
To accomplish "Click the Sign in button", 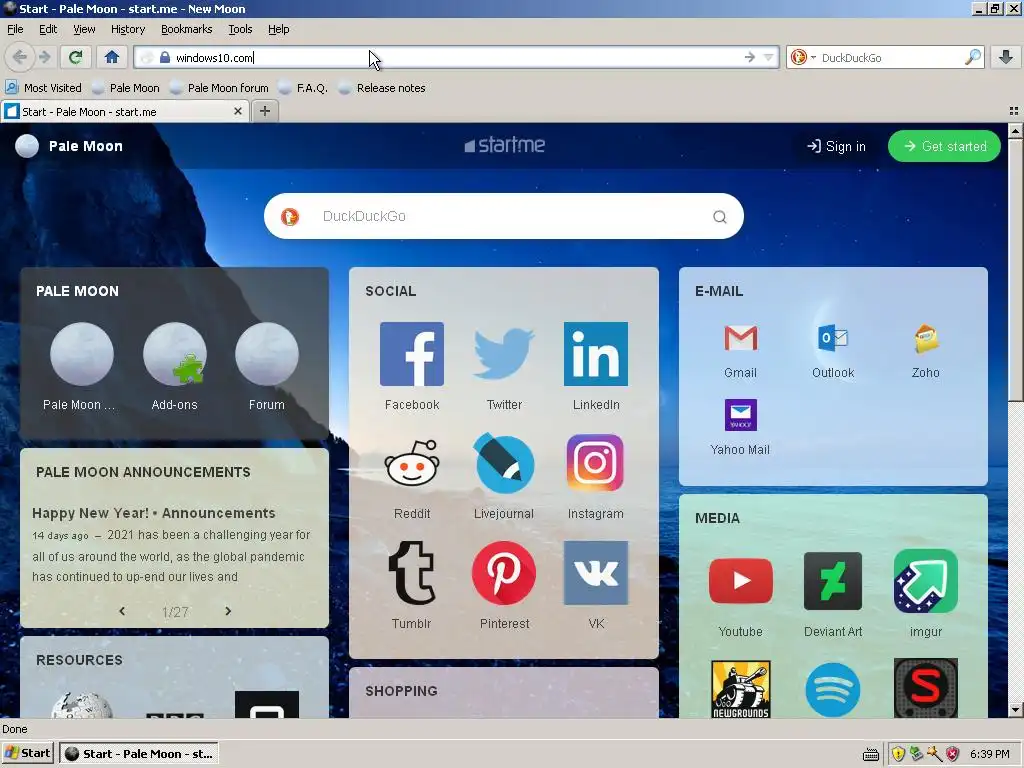I will 836,146.
